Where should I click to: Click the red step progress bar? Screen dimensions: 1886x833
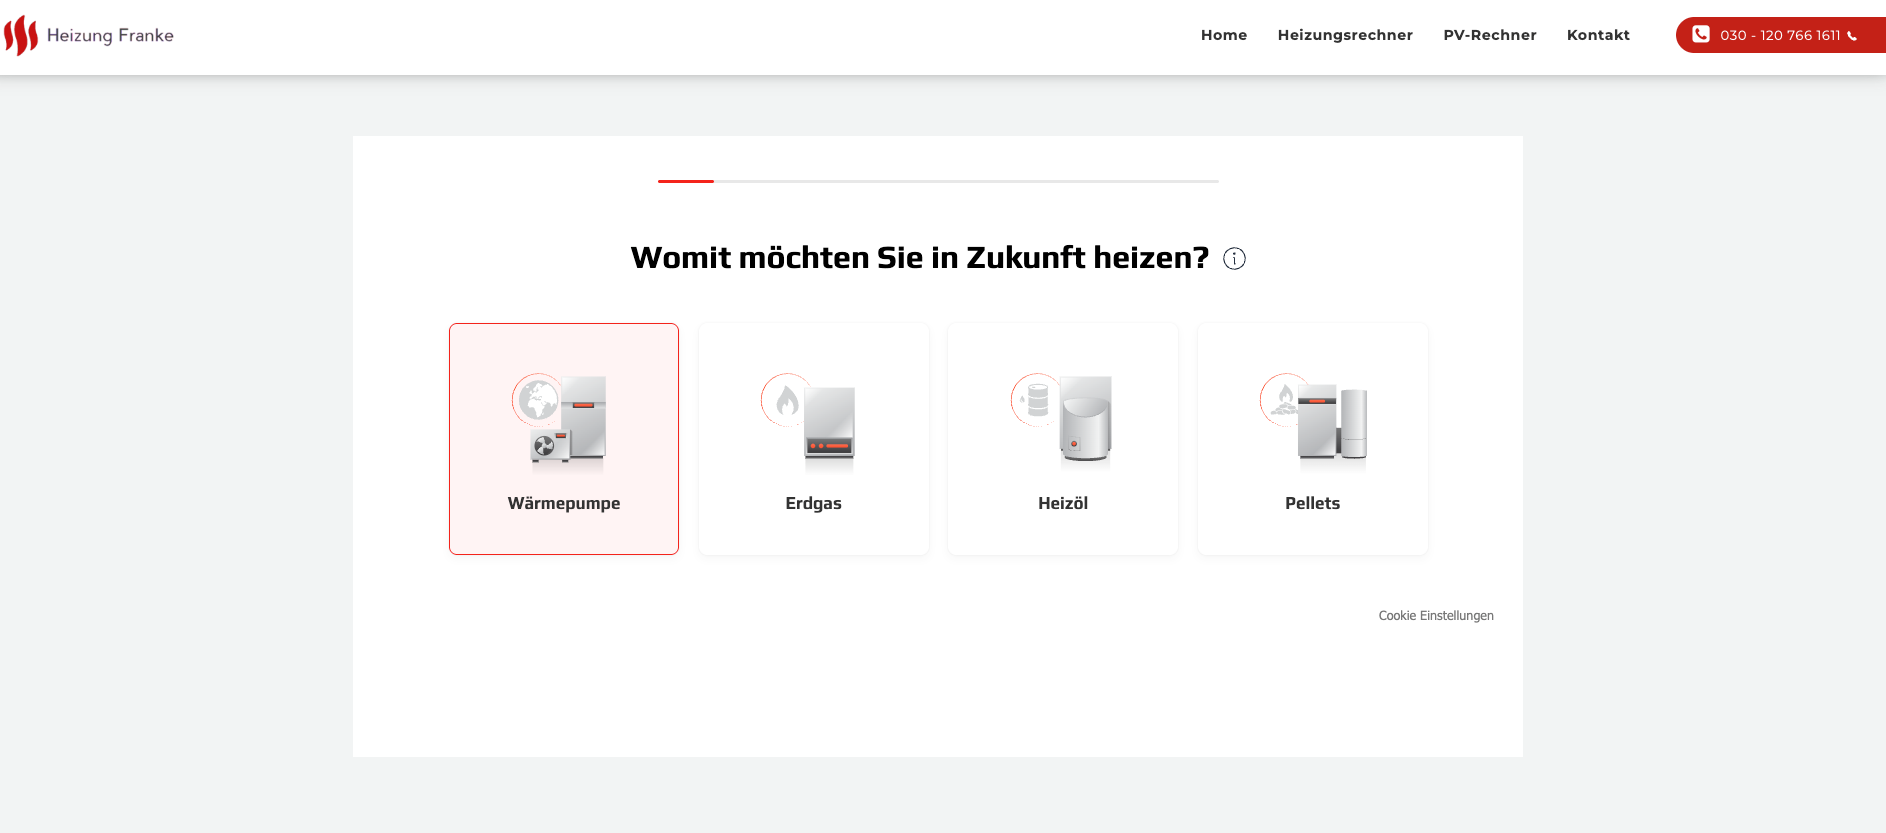pyautogui.click(x=686, y=181)
